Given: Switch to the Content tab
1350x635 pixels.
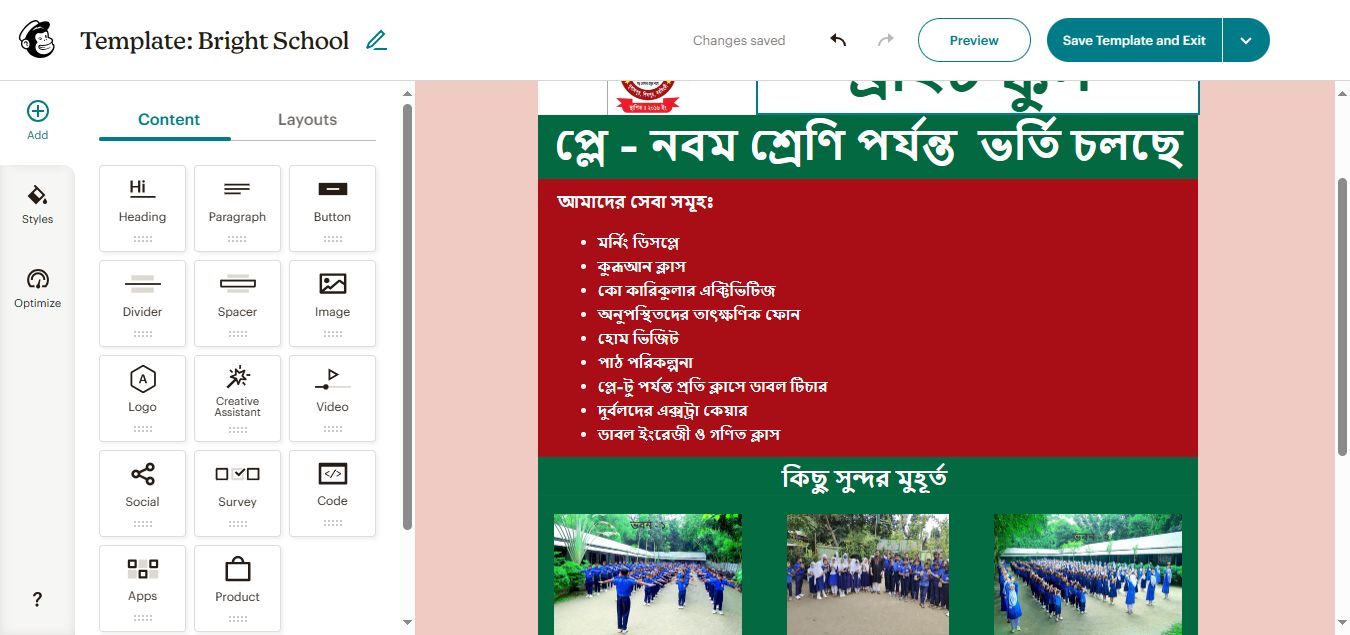Looking at the screenshot, I should pos(169,119).
